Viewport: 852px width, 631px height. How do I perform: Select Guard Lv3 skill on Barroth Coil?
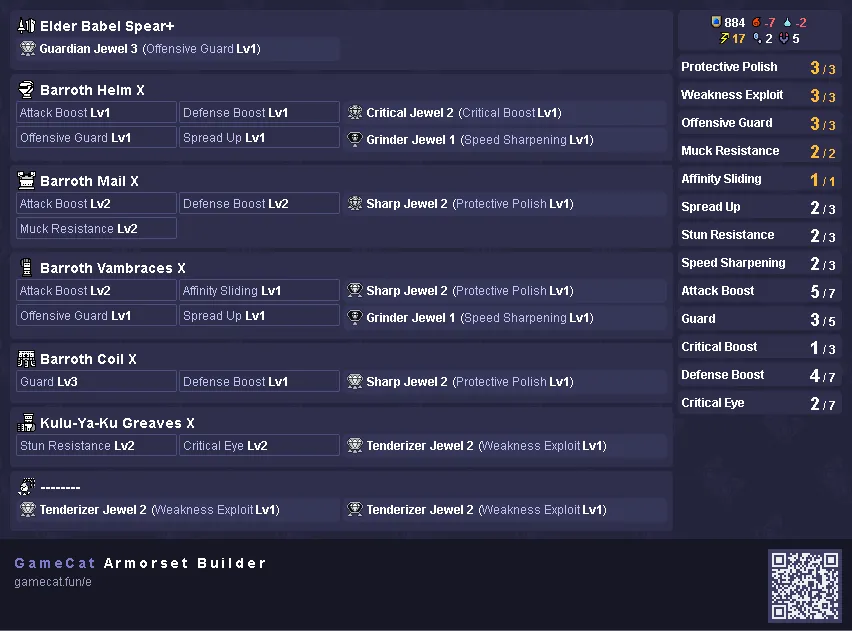[96, 381]
